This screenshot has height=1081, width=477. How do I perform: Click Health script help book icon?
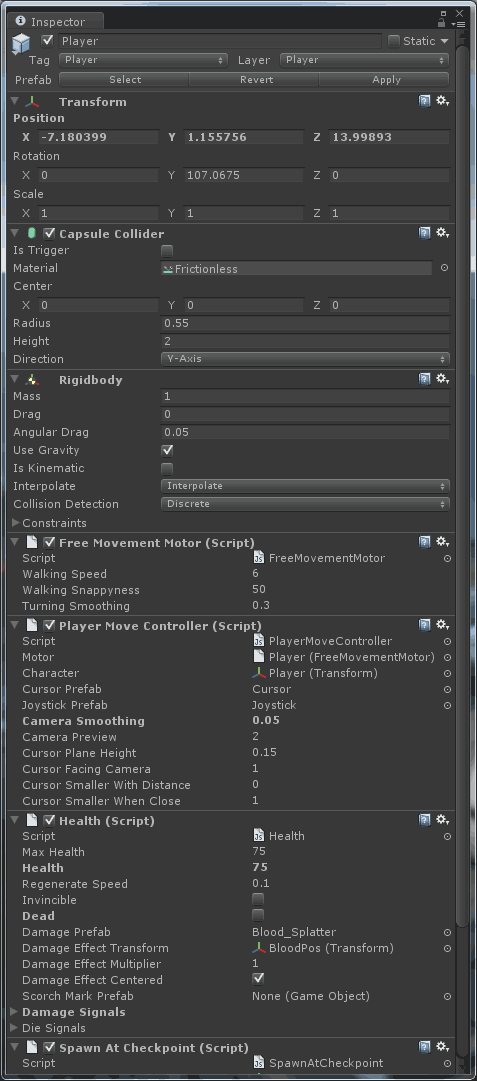click(x=425, y=820)
